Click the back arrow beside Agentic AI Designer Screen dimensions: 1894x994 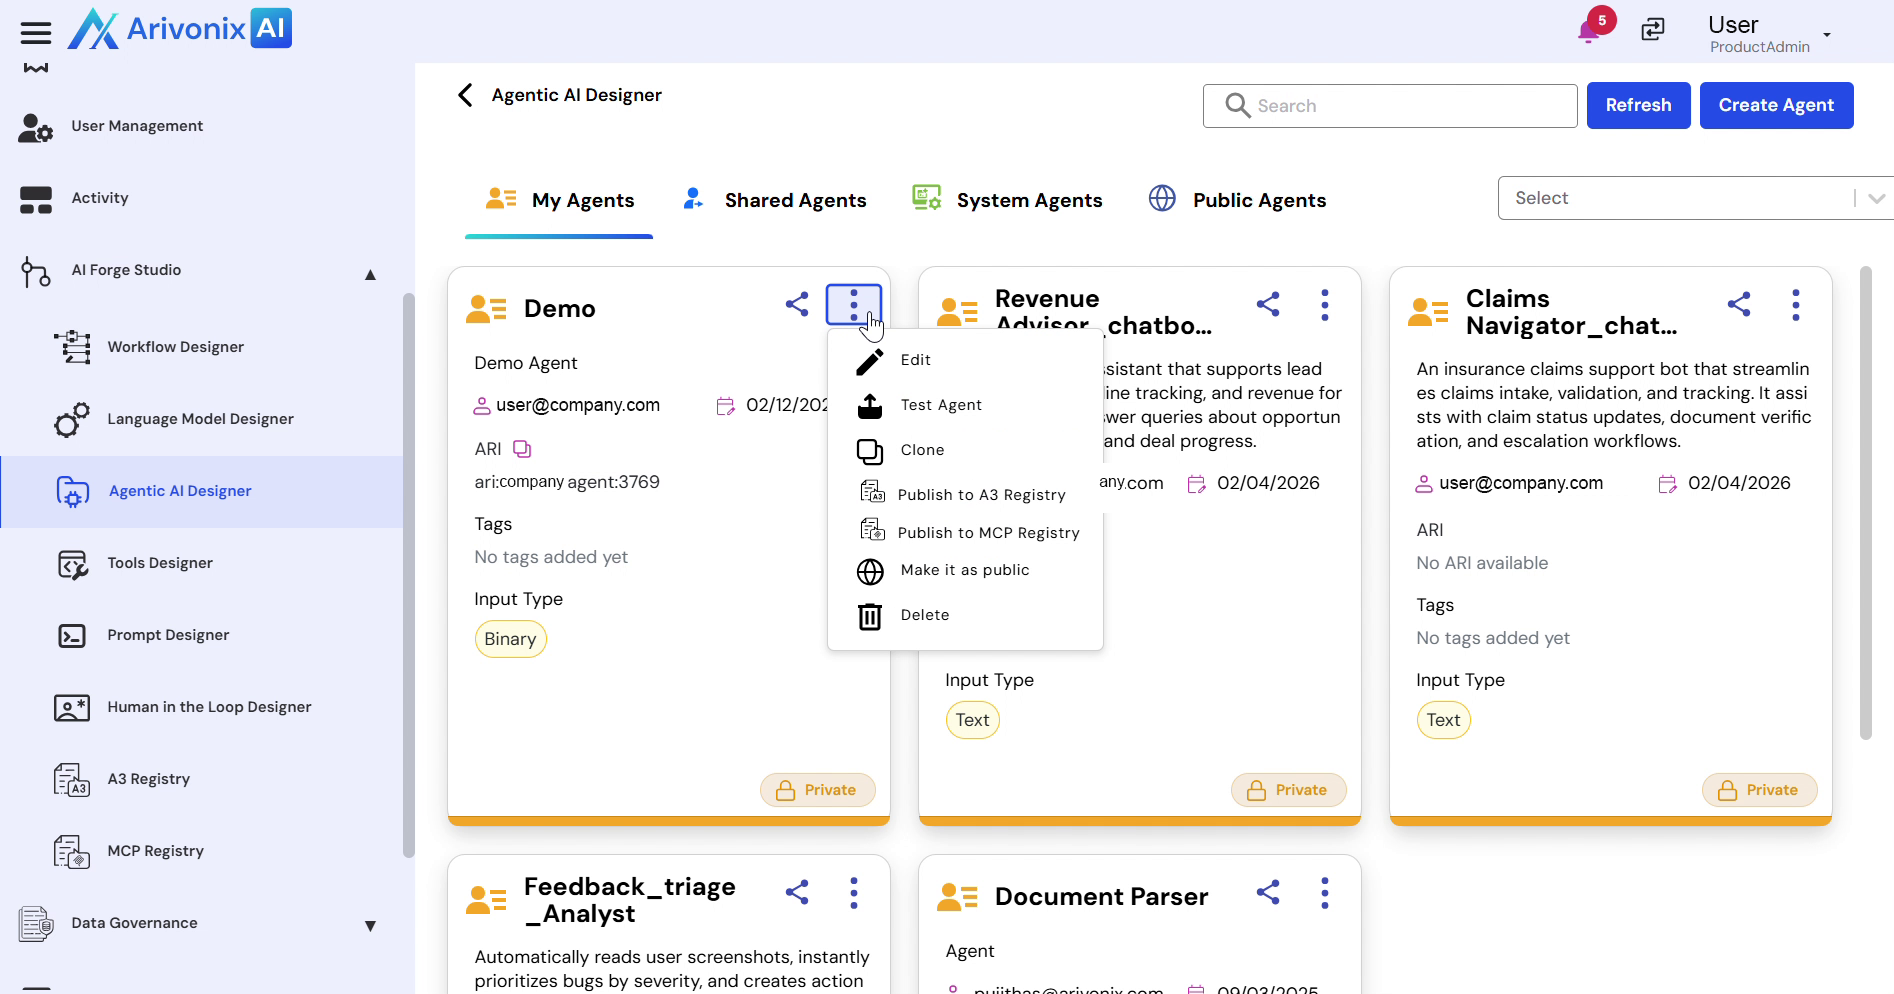(465, 95)
